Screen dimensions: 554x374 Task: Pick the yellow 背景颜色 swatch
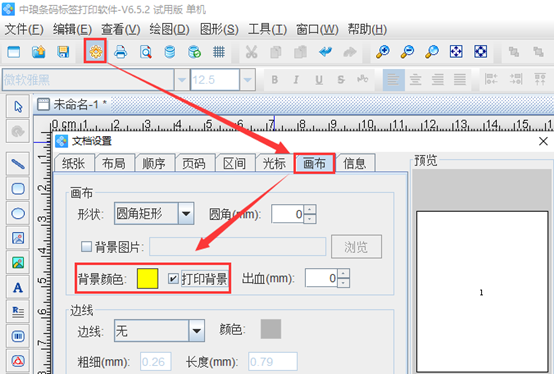(147, 278)
